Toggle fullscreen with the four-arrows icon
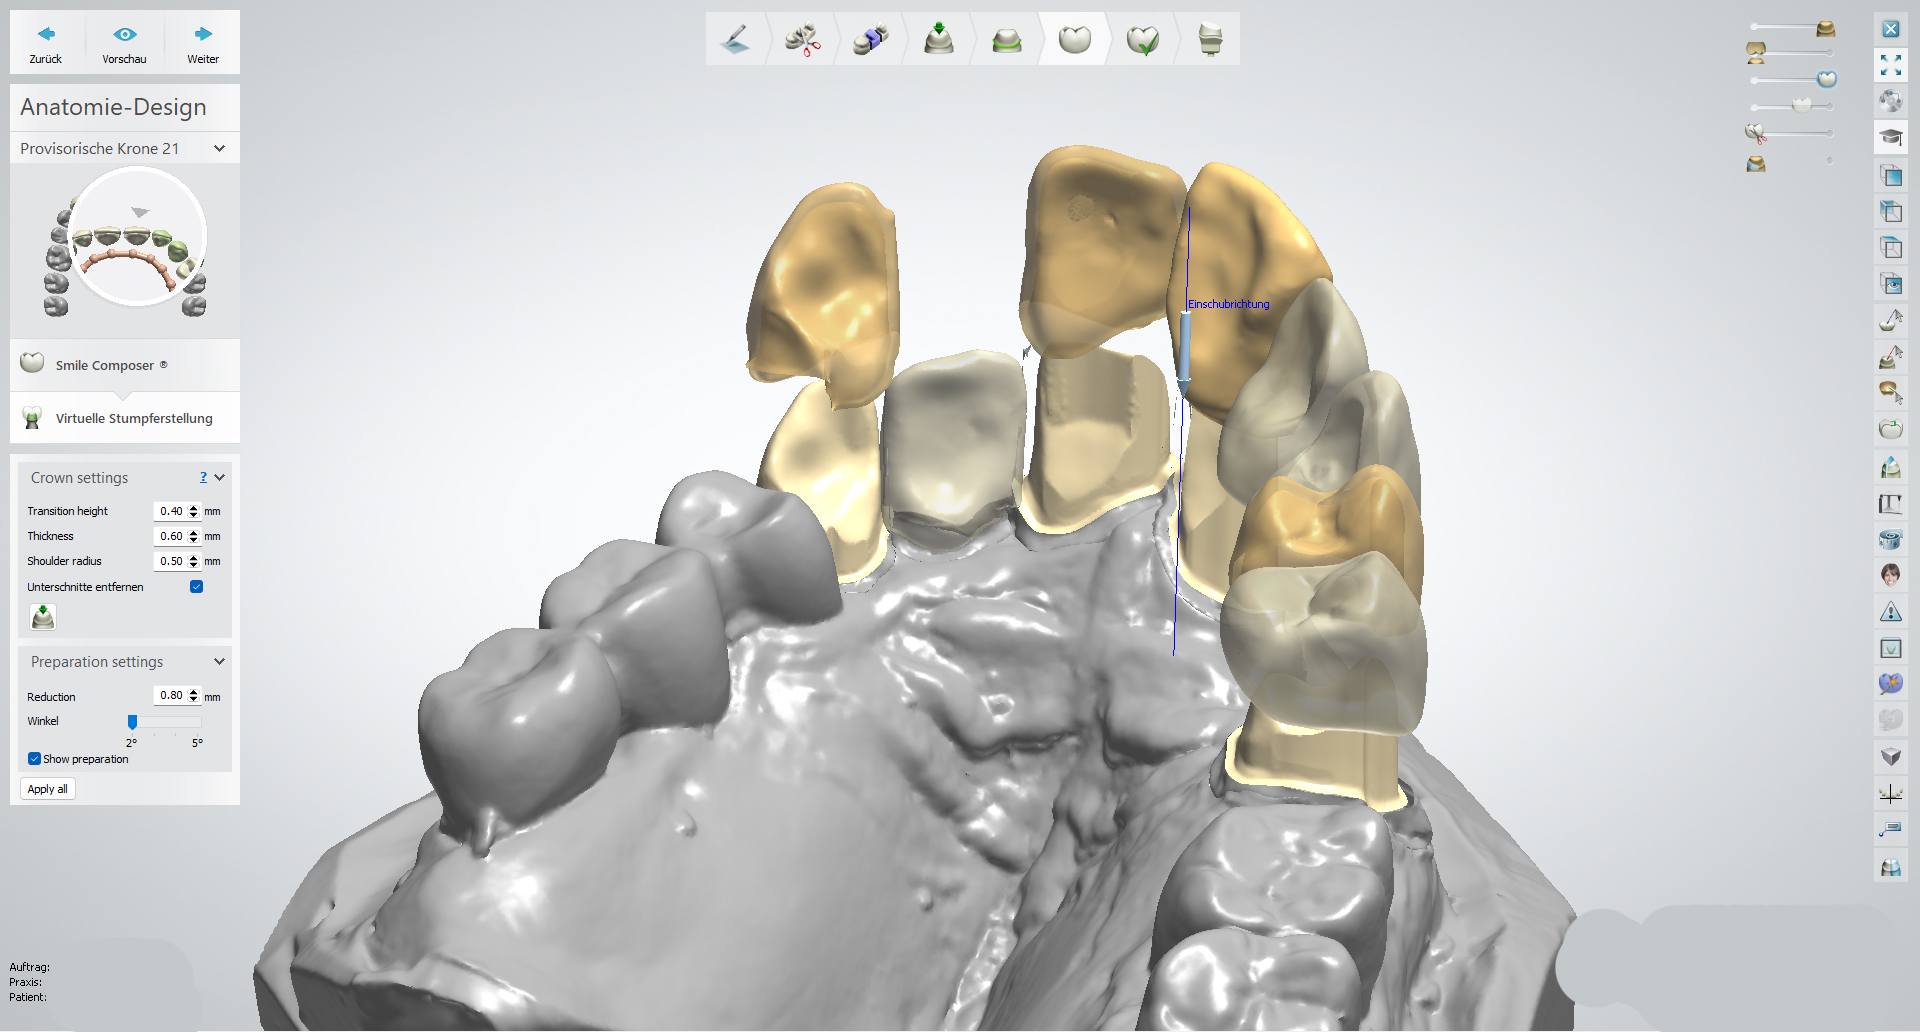The image size is (1920, 1032). pos(1890,66)
